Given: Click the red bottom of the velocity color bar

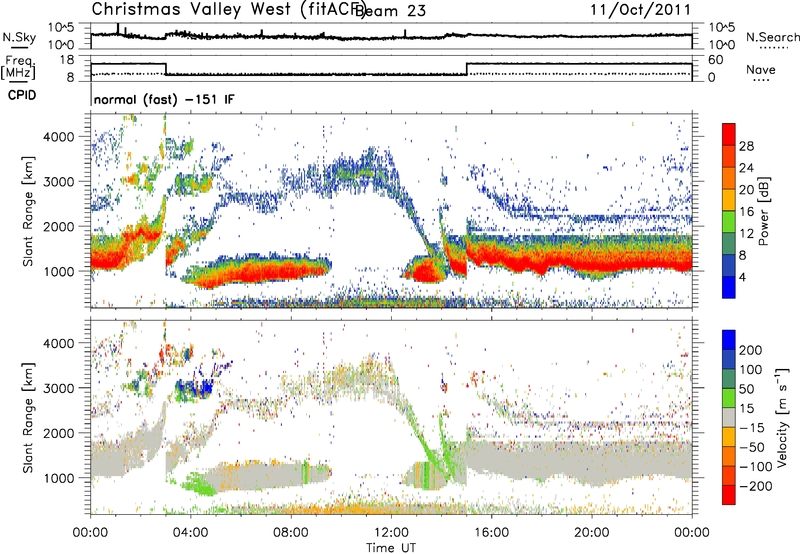Looking at the screenshot, I should pyautogui.click(x=729, y=495).
